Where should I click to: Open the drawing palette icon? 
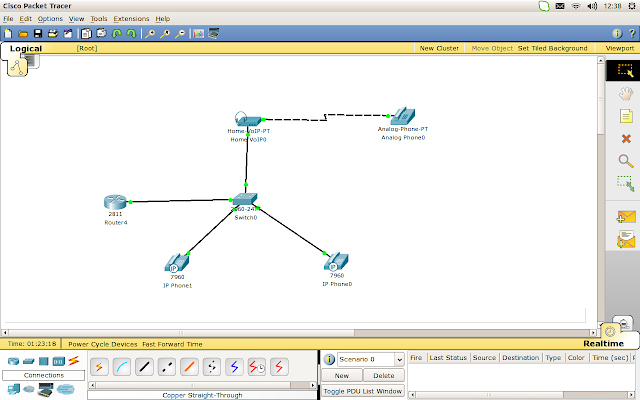(198, 33)
